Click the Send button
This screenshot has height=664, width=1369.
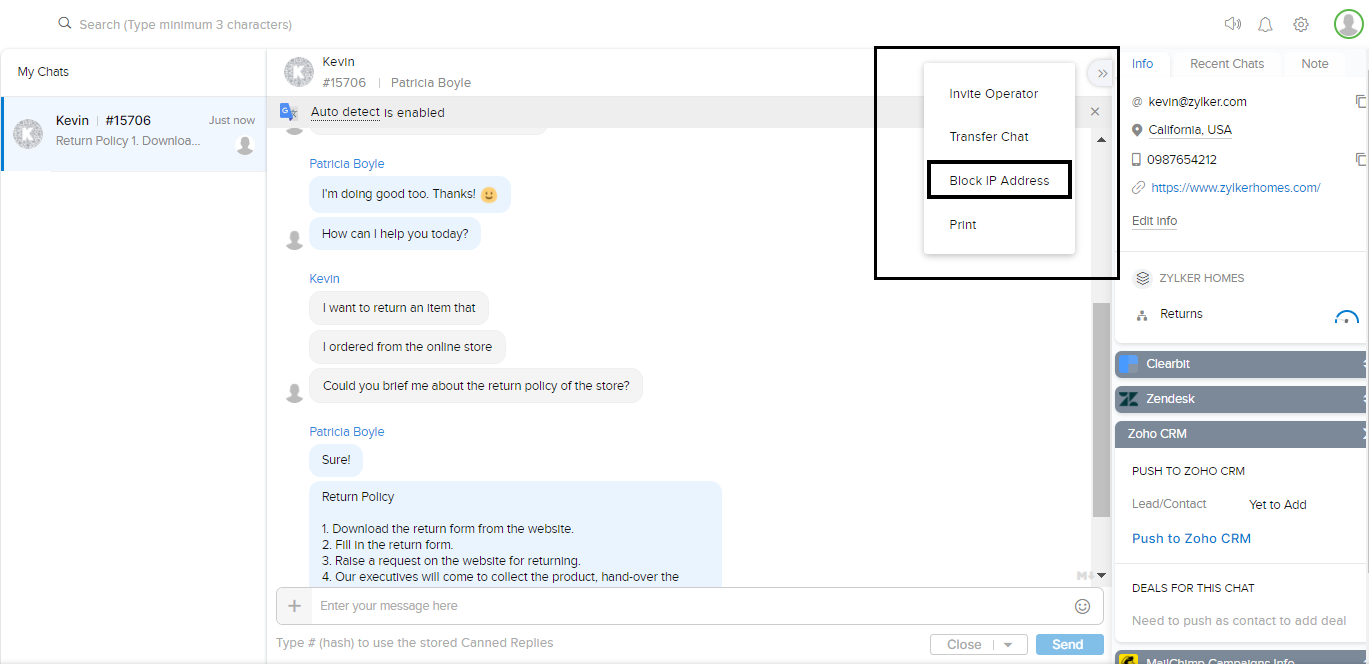pyautogui.click(x=1069, y=645)
